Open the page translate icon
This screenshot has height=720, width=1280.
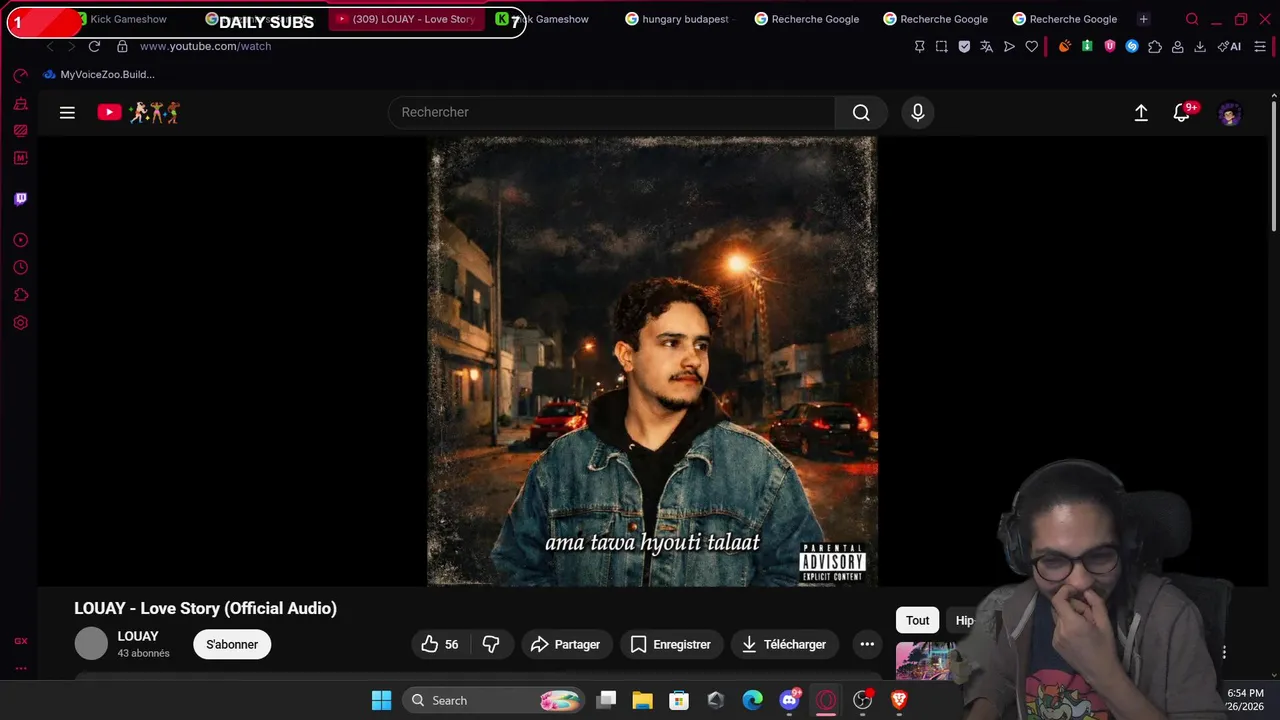986,46
